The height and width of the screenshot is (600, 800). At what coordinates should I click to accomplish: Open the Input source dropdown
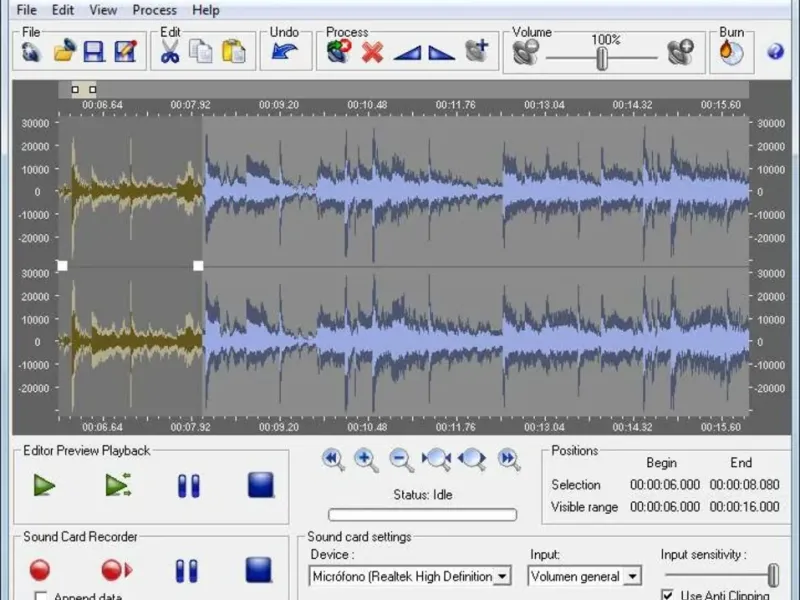(x=631, y=576)
